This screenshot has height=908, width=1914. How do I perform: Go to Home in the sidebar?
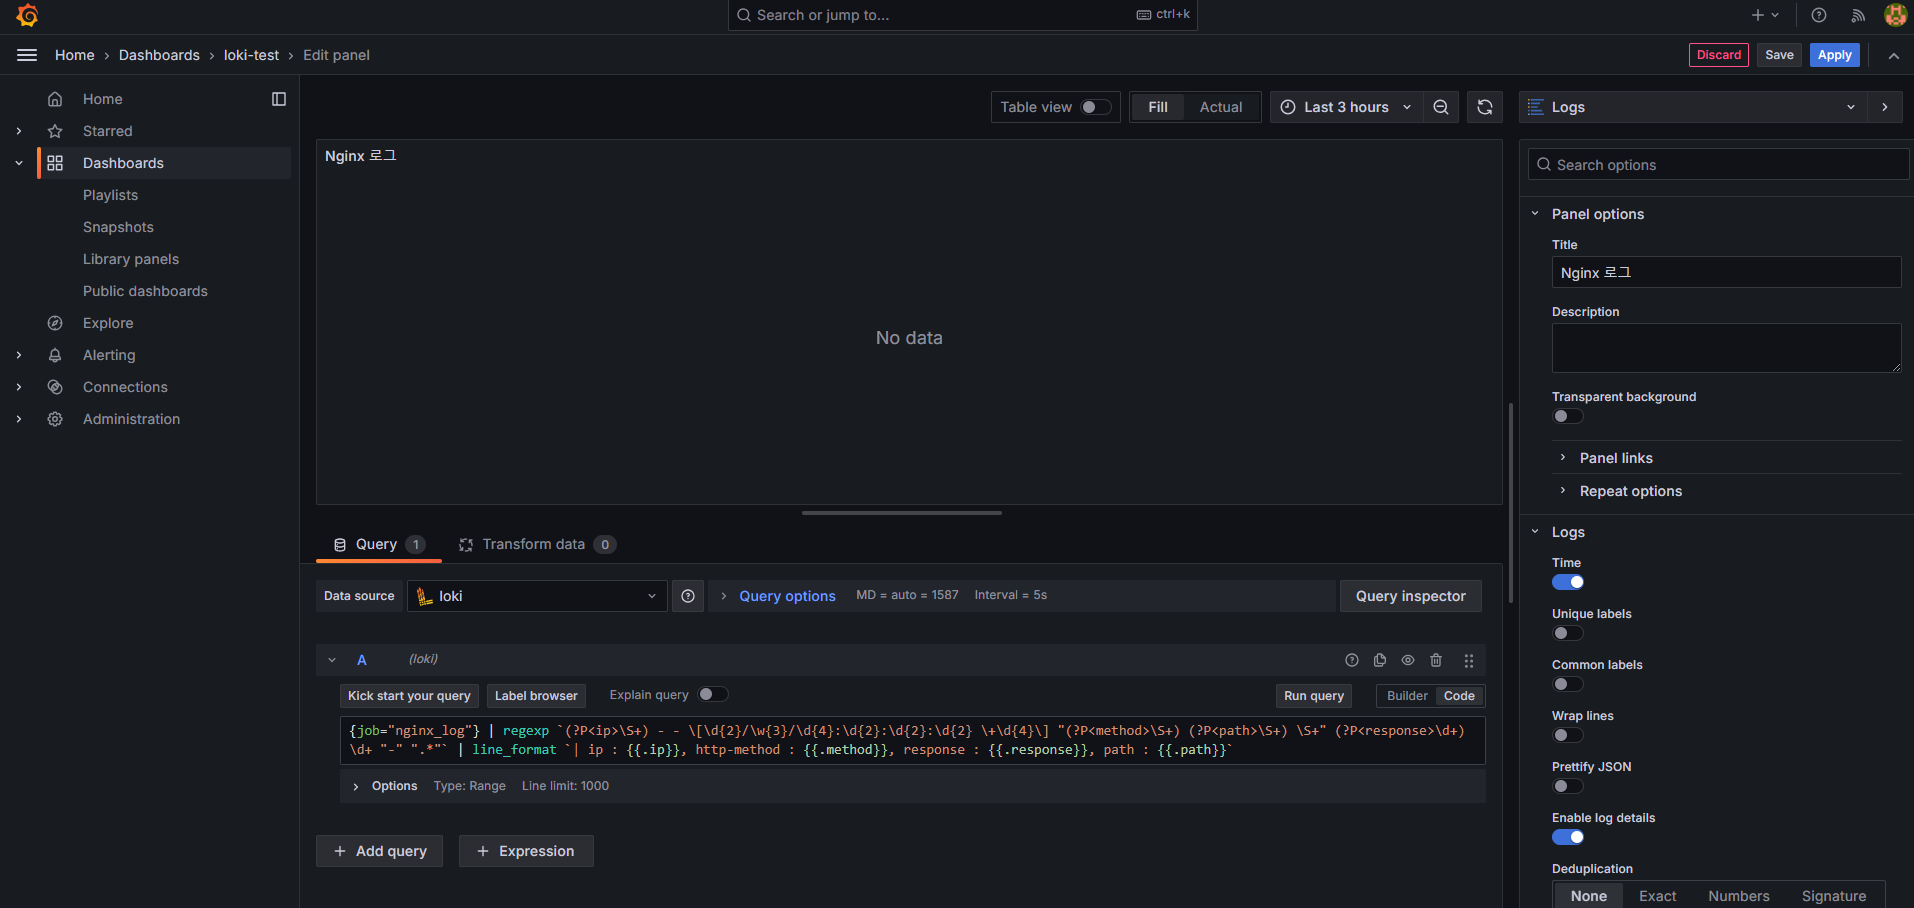pos(102,99)
